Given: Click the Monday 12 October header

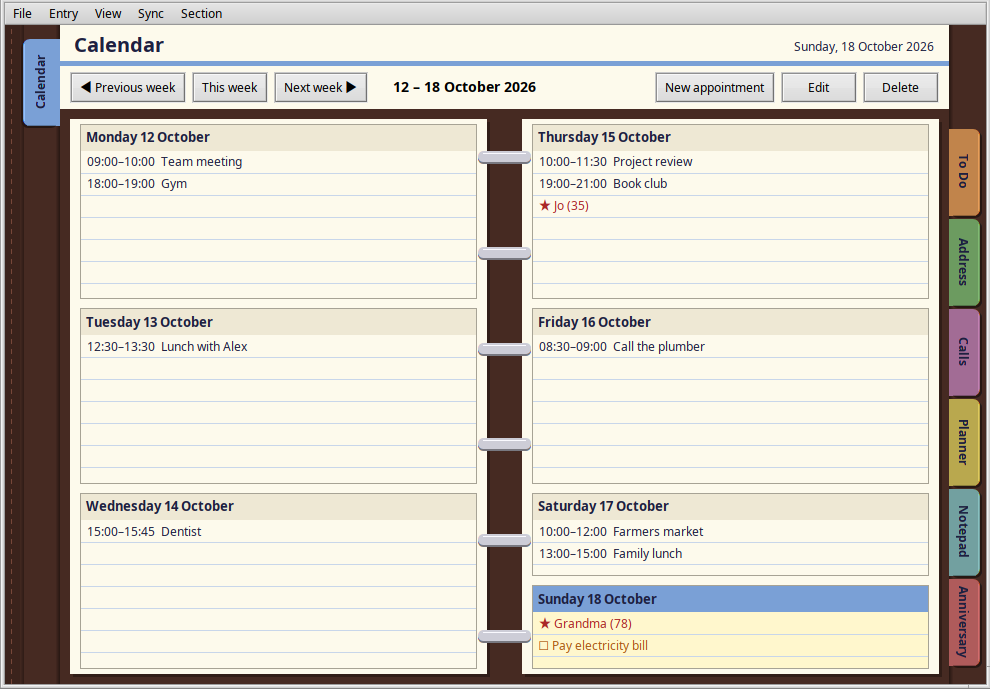Looking at the screenshot, I should 278,138.
